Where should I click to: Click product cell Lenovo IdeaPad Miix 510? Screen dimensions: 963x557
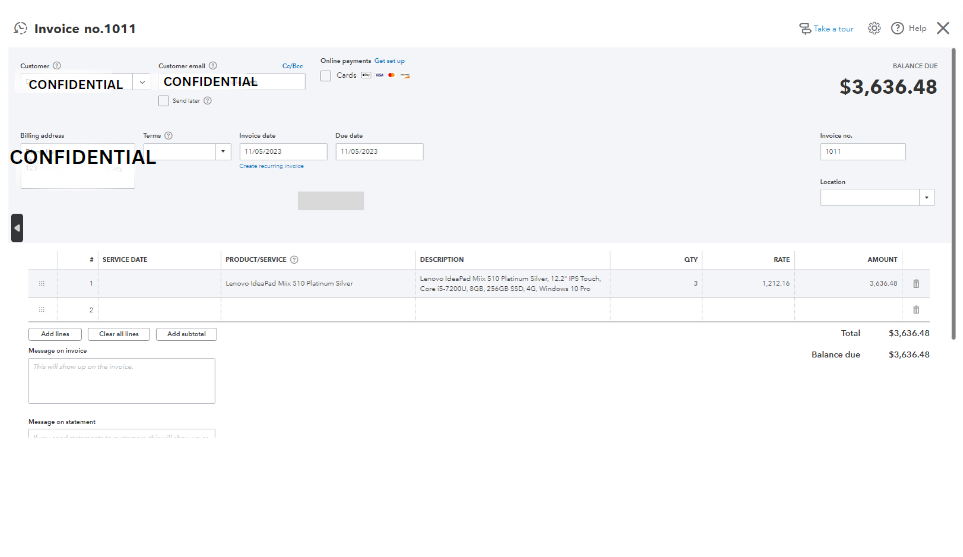pos(318,284)
